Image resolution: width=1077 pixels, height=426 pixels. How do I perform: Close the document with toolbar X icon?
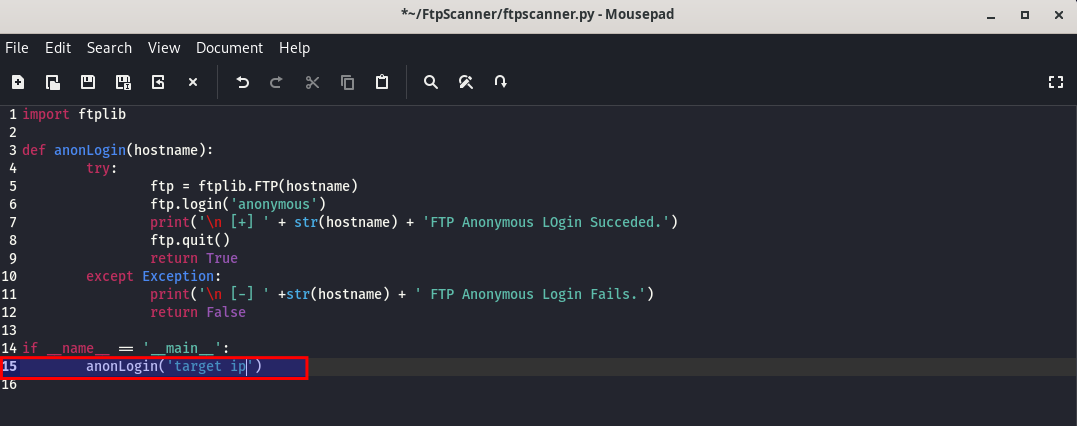pyautogui.click(x=193, y=82)
